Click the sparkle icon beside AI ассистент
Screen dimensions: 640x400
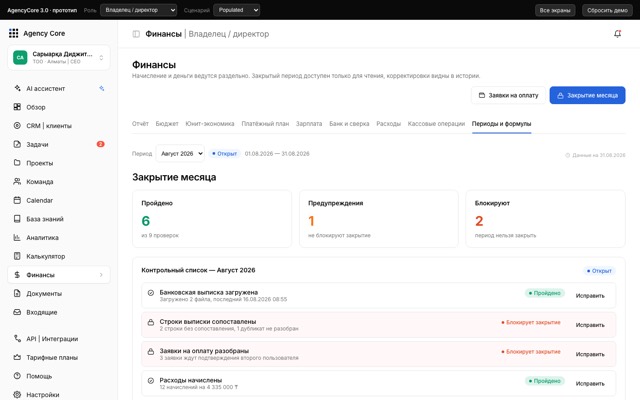tap(101, 88)
